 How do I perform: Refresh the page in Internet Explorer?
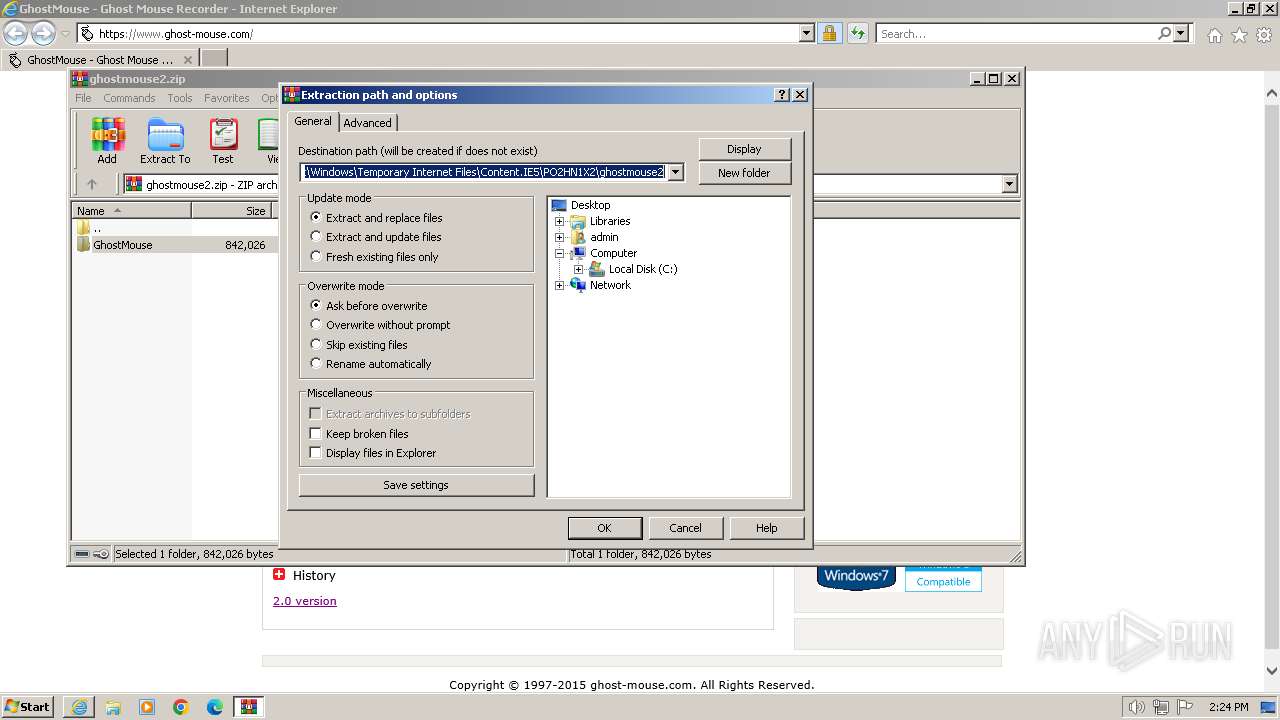(857, 33)
